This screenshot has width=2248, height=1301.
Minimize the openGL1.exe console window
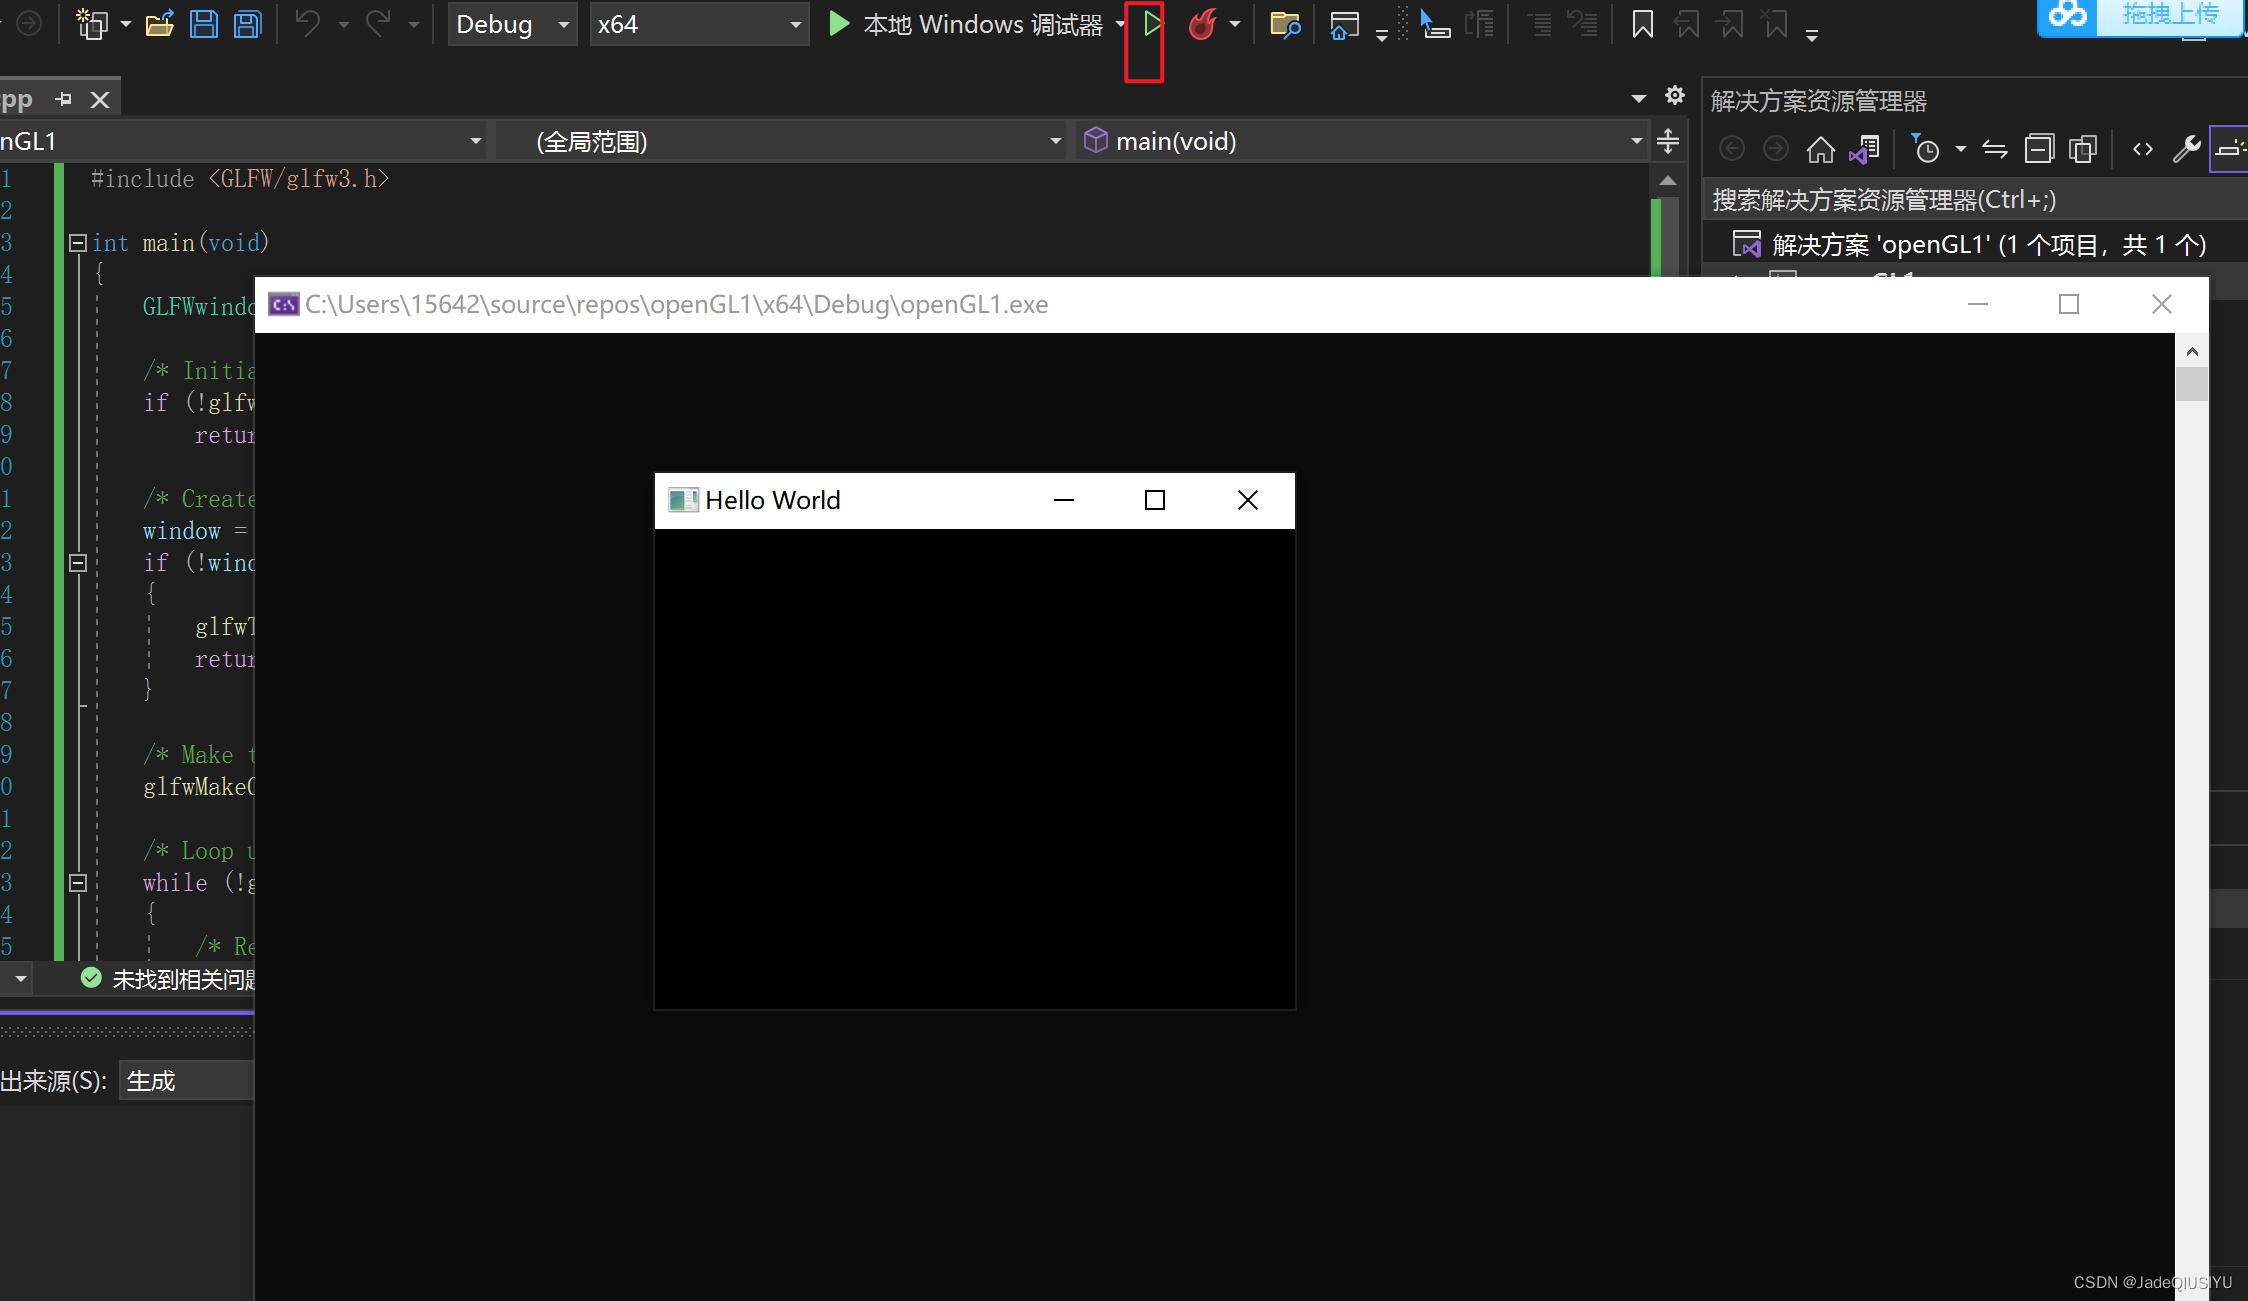(x=1977, y=304)
